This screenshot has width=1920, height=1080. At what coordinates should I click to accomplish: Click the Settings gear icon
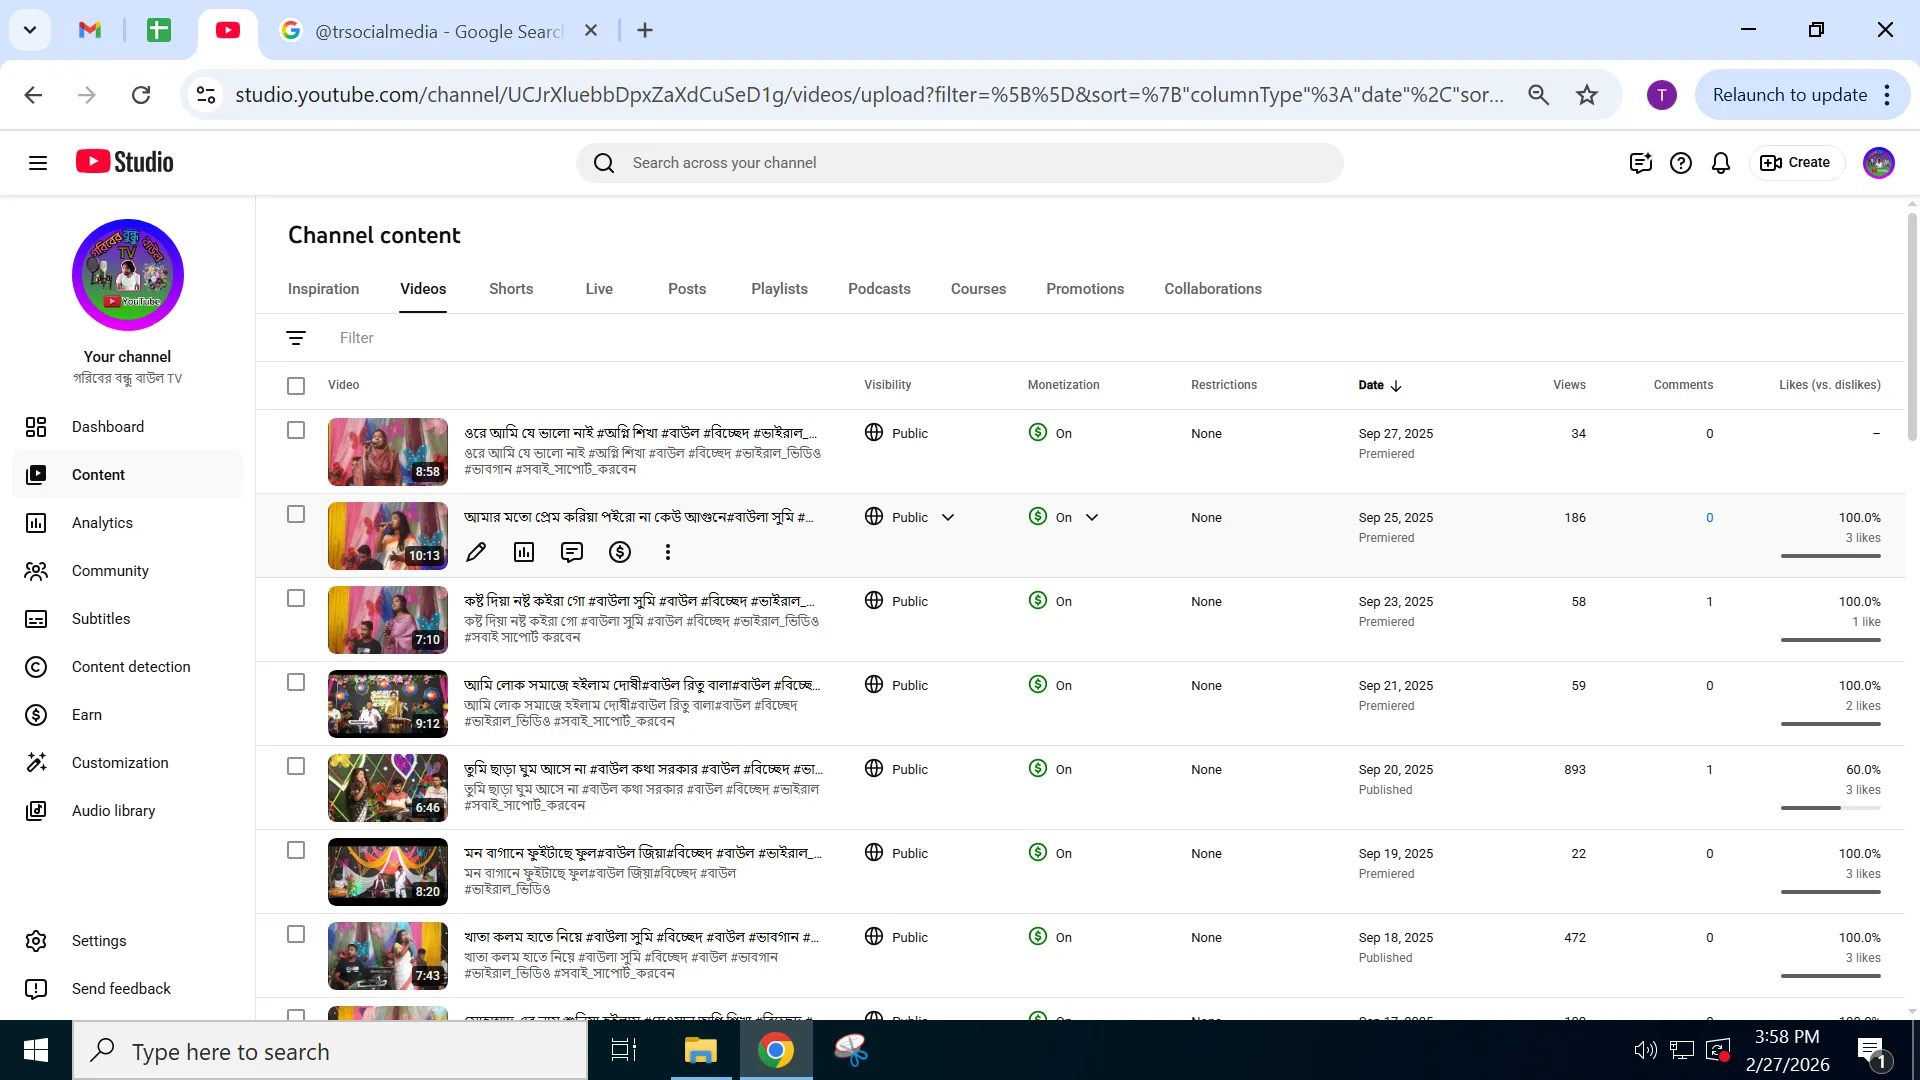(36, 941)
